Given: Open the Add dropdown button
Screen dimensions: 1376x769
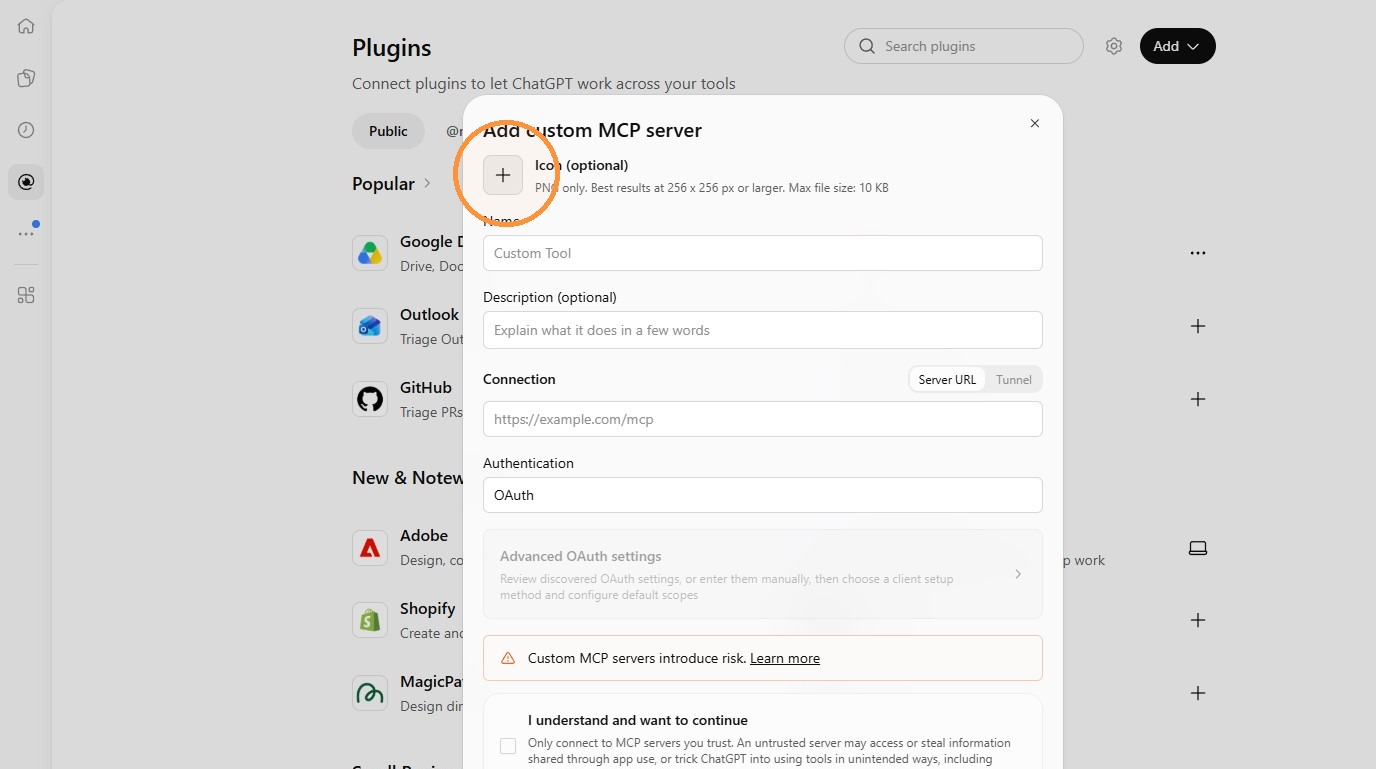Looking at the screenshot, I should tap(1178, 46).
